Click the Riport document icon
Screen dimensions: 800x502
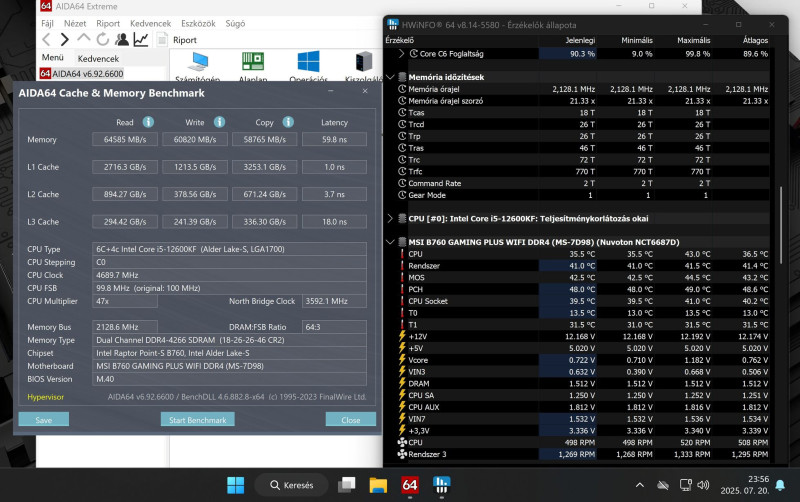pyautogui.click(x=162, y=39)
